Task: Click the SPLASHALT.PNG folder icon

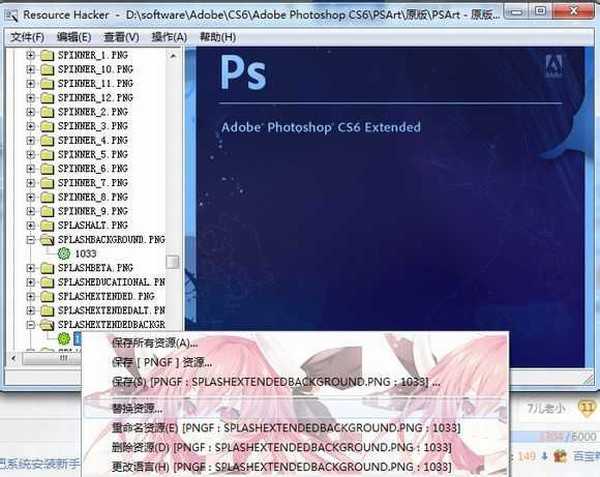Action: coord(46,225)
